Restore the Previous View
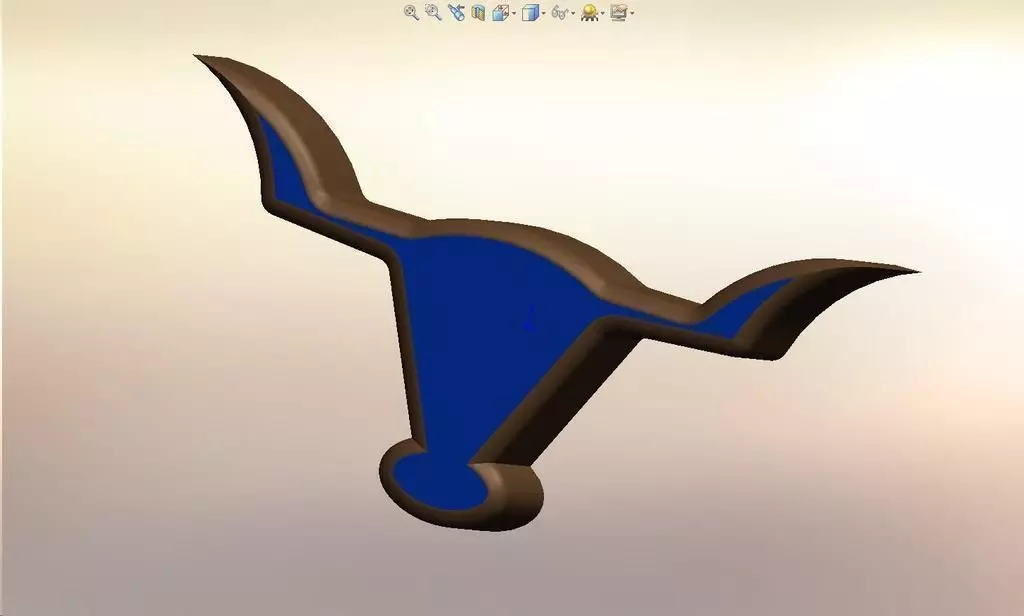Image resolution: width=1024 pixels, height=616 pixels. 456,12
